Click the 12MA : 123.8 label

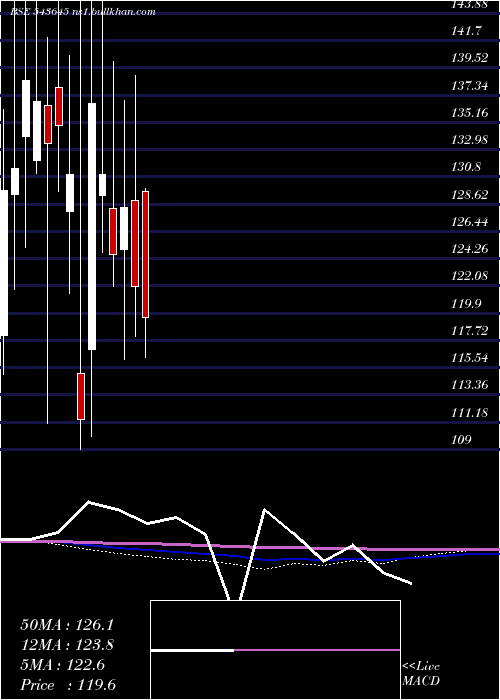click(x=67, y=645)
